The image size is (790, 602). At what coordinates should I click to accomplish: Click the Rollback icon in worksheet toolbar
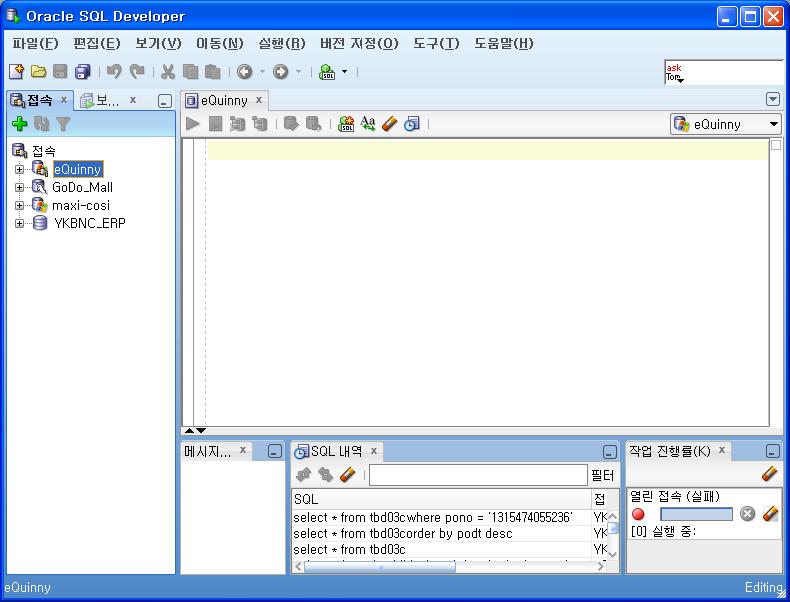pyautogui.click(x=313, y=123)
